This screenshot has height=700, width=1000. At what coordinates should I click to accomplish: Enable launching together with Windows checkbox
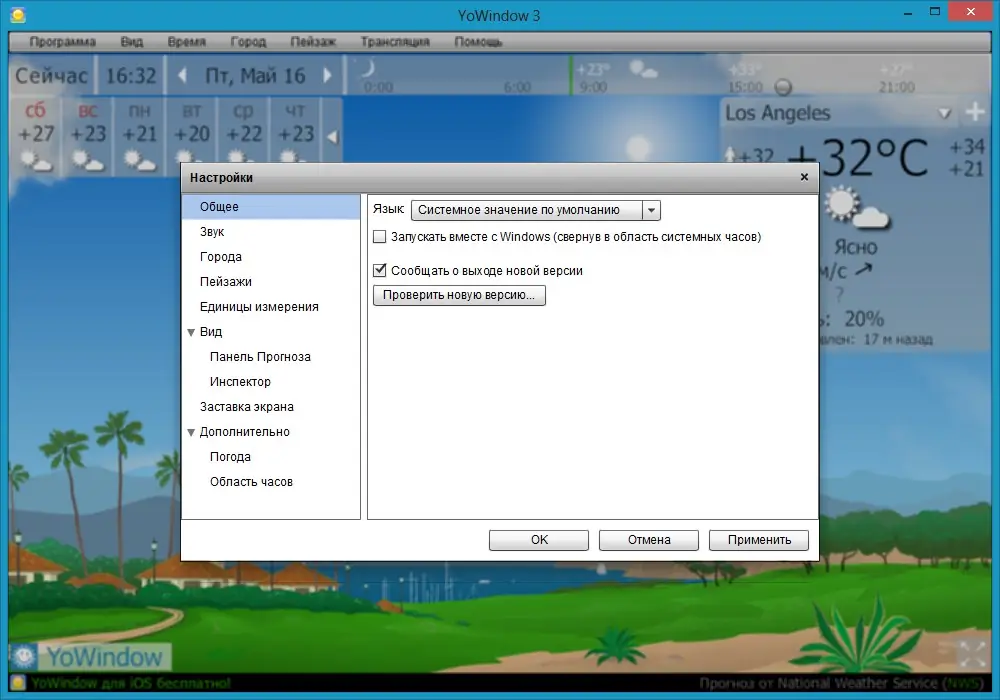[379, 237]
